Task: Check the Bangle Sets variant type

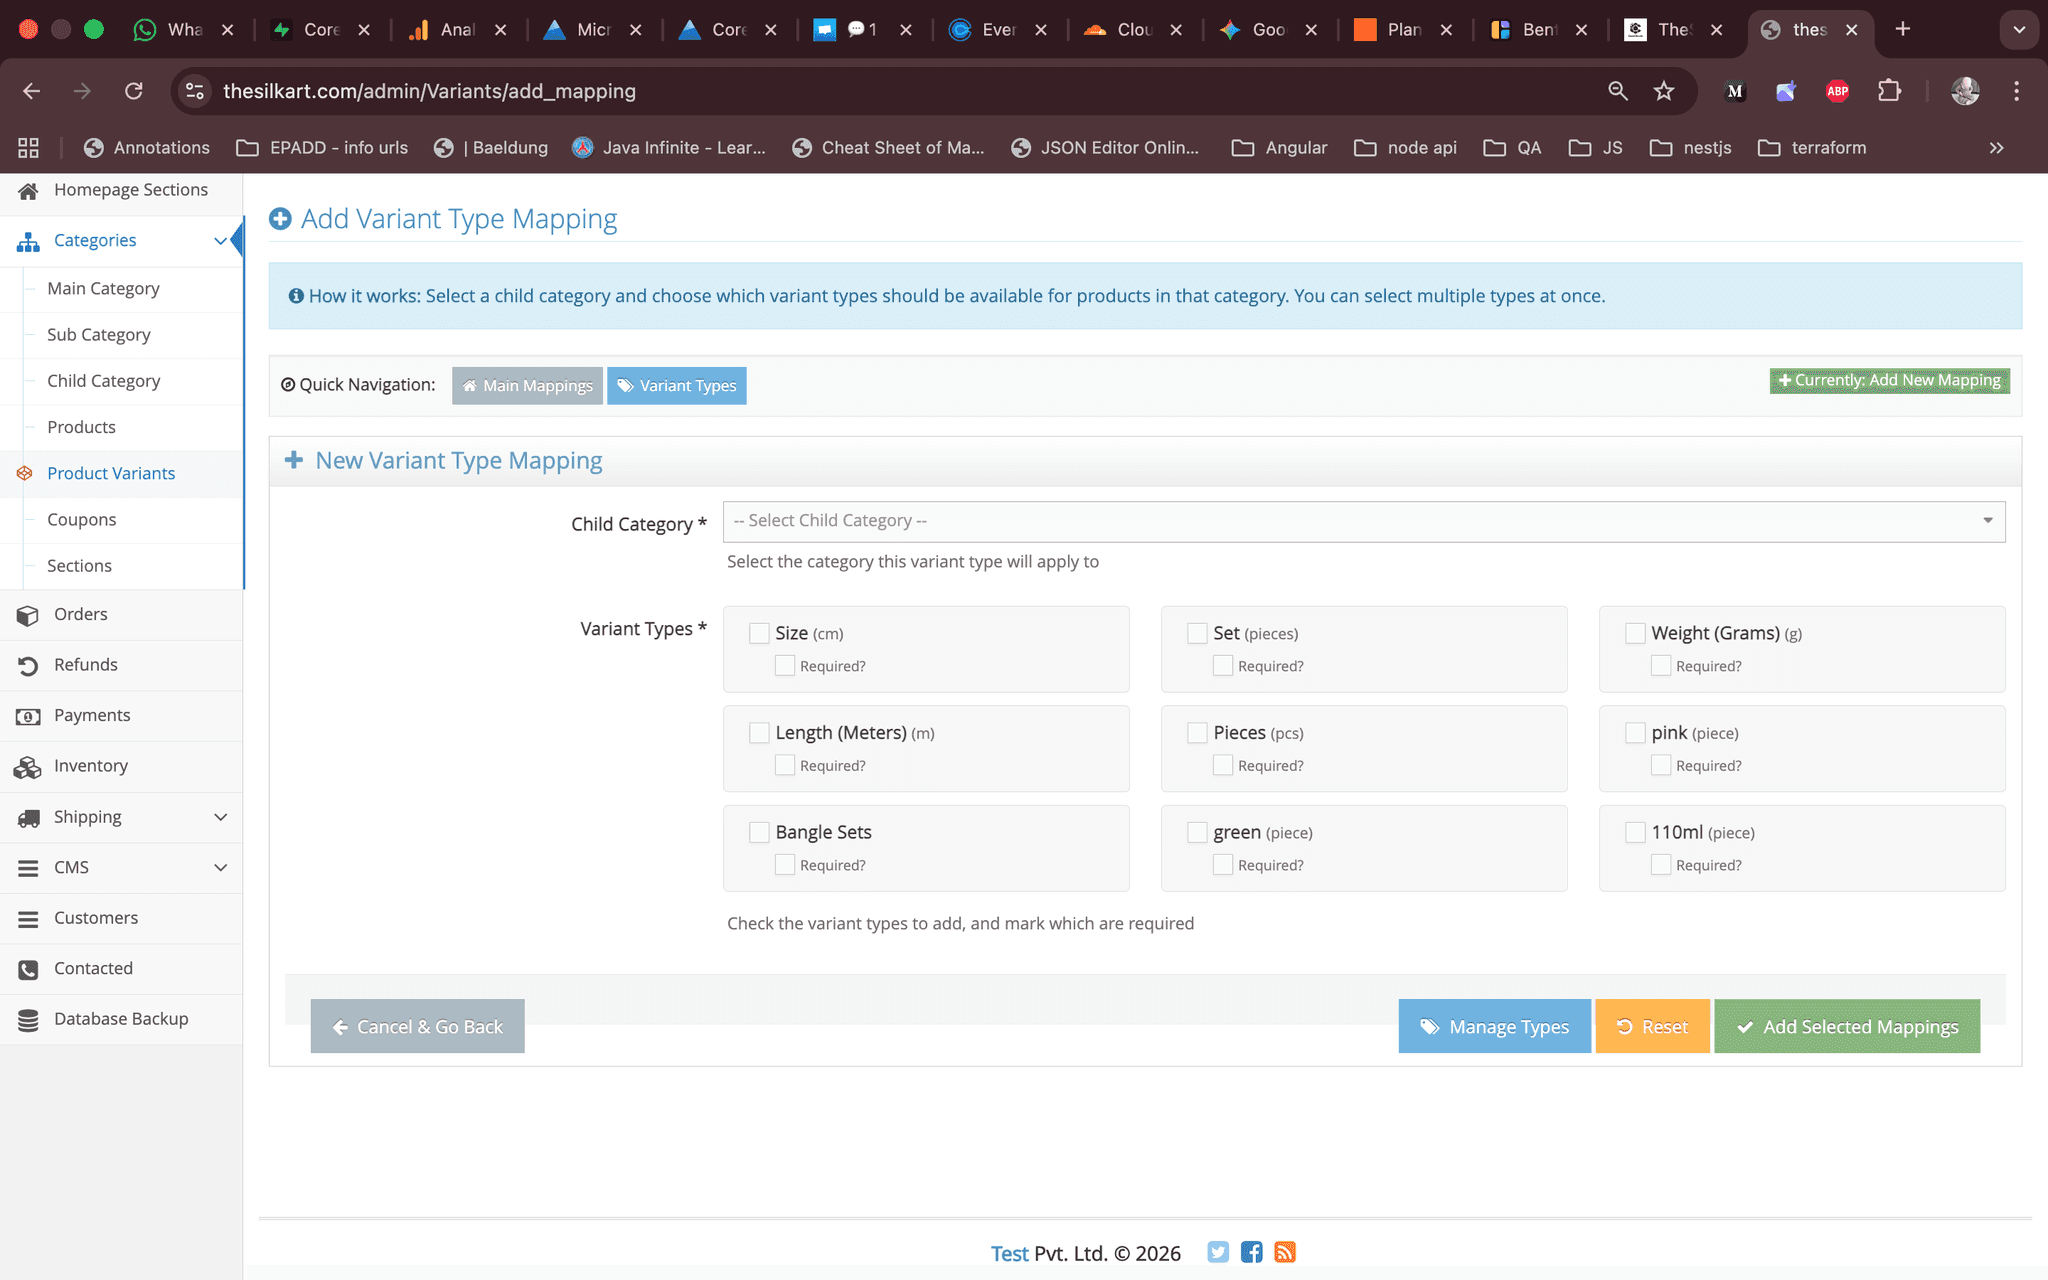Action: pos(759,831)
